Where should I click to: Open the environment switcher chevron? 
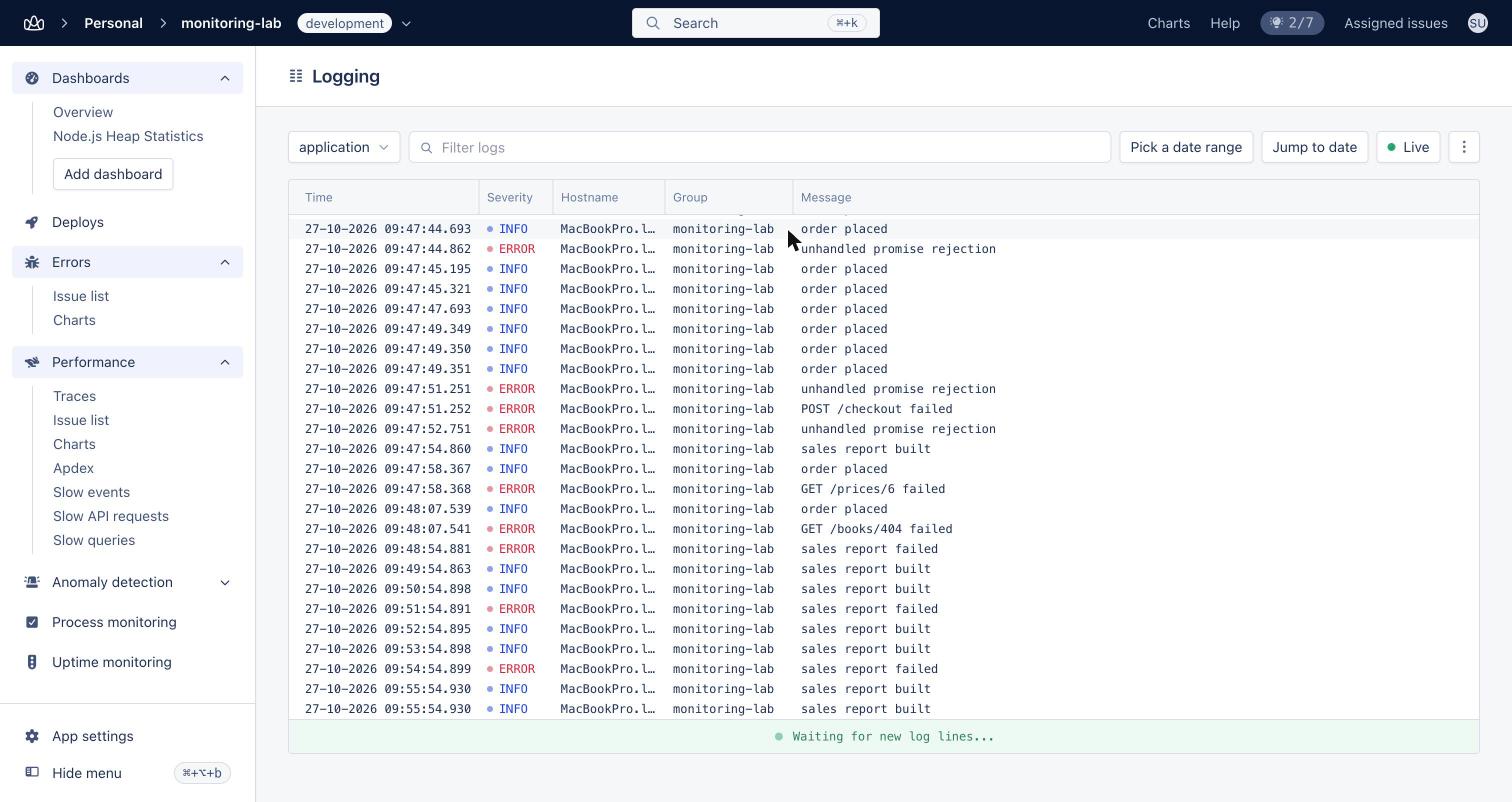[406, 23]
